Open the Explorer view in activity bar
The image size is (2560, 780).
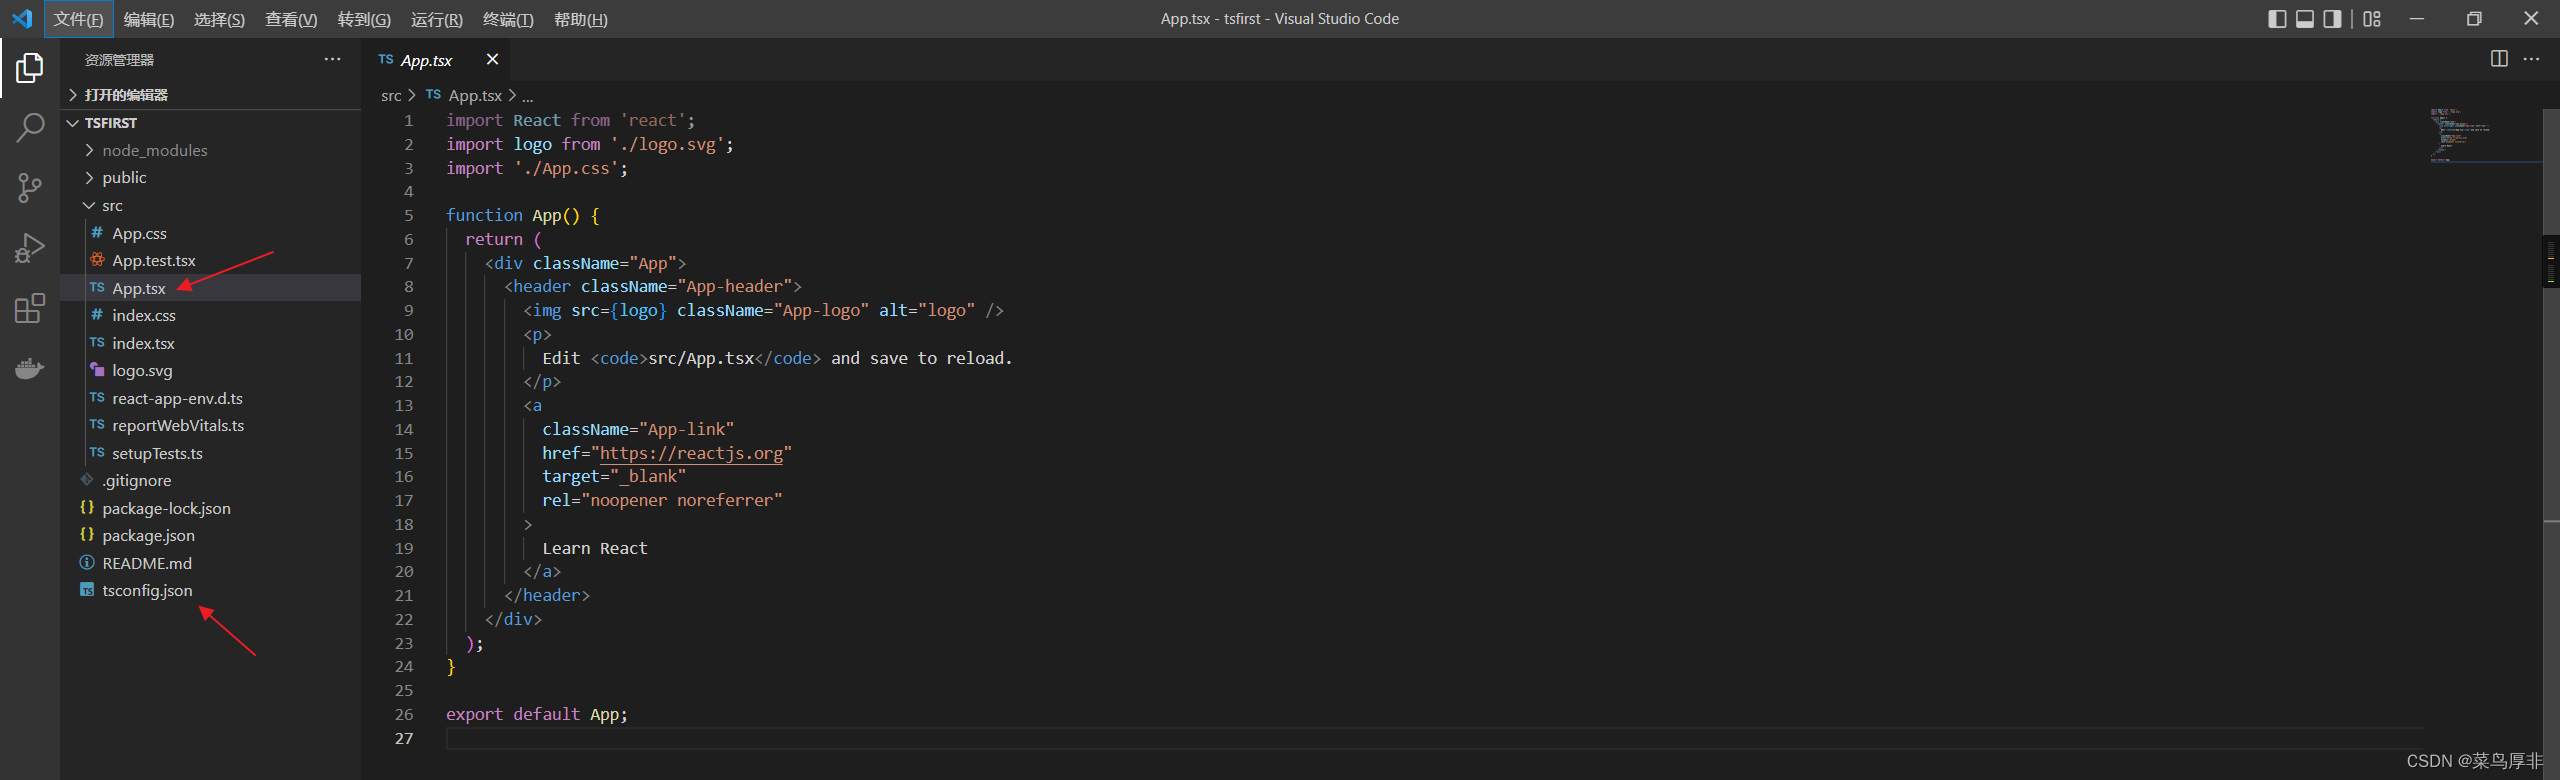click(x=30, y=68)
